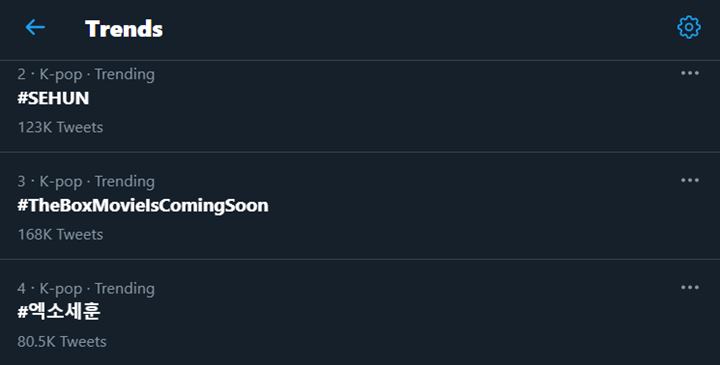Click the 168K Tweets count
Viewport: 720px width, 365px height.
point(60,235)
